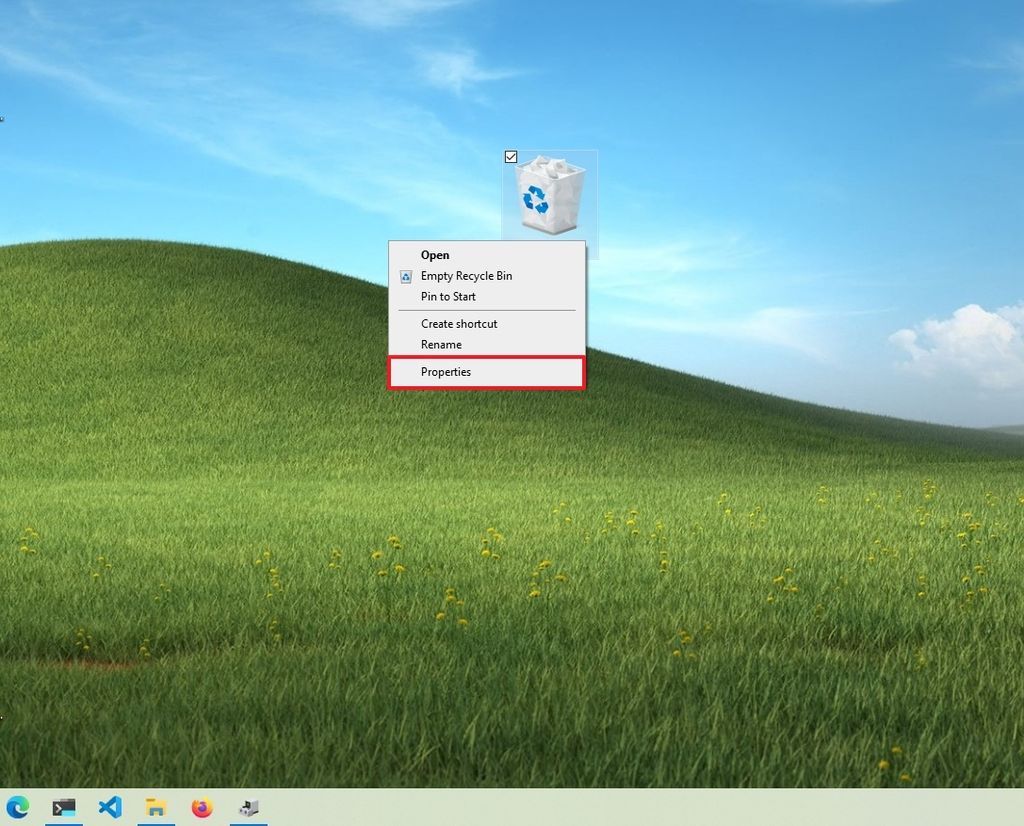Launch Firefox from the taskbar
The image size is (1024, 826).
coord(200,807)
